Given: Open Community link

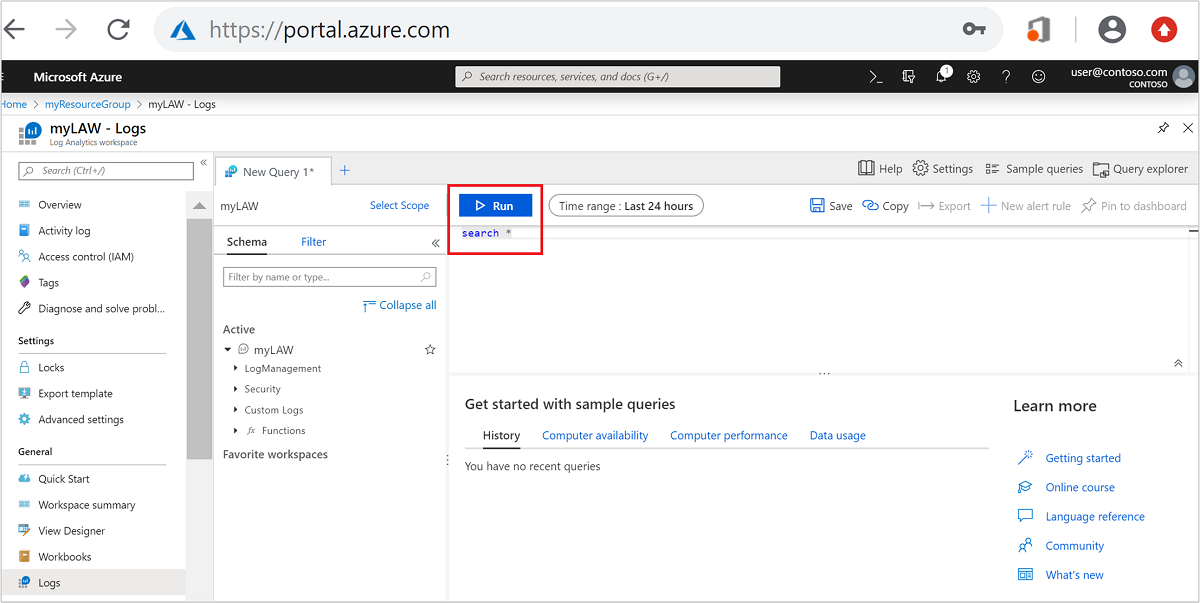Looking at the screenshot, I should coord(1075,545).
